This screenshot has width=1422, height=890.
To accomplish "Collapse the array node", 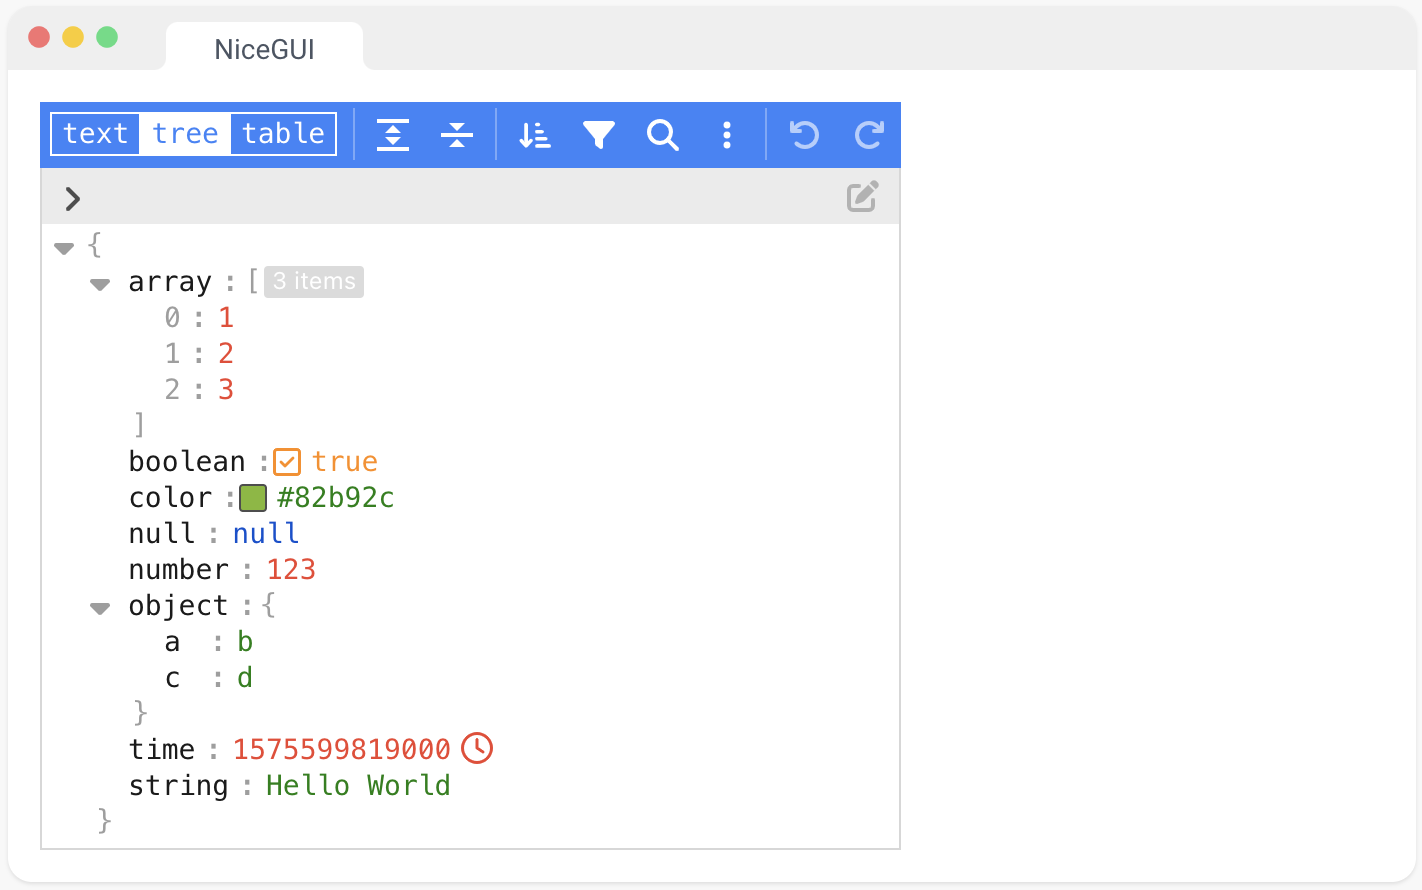I will click(x=100, y=284).
